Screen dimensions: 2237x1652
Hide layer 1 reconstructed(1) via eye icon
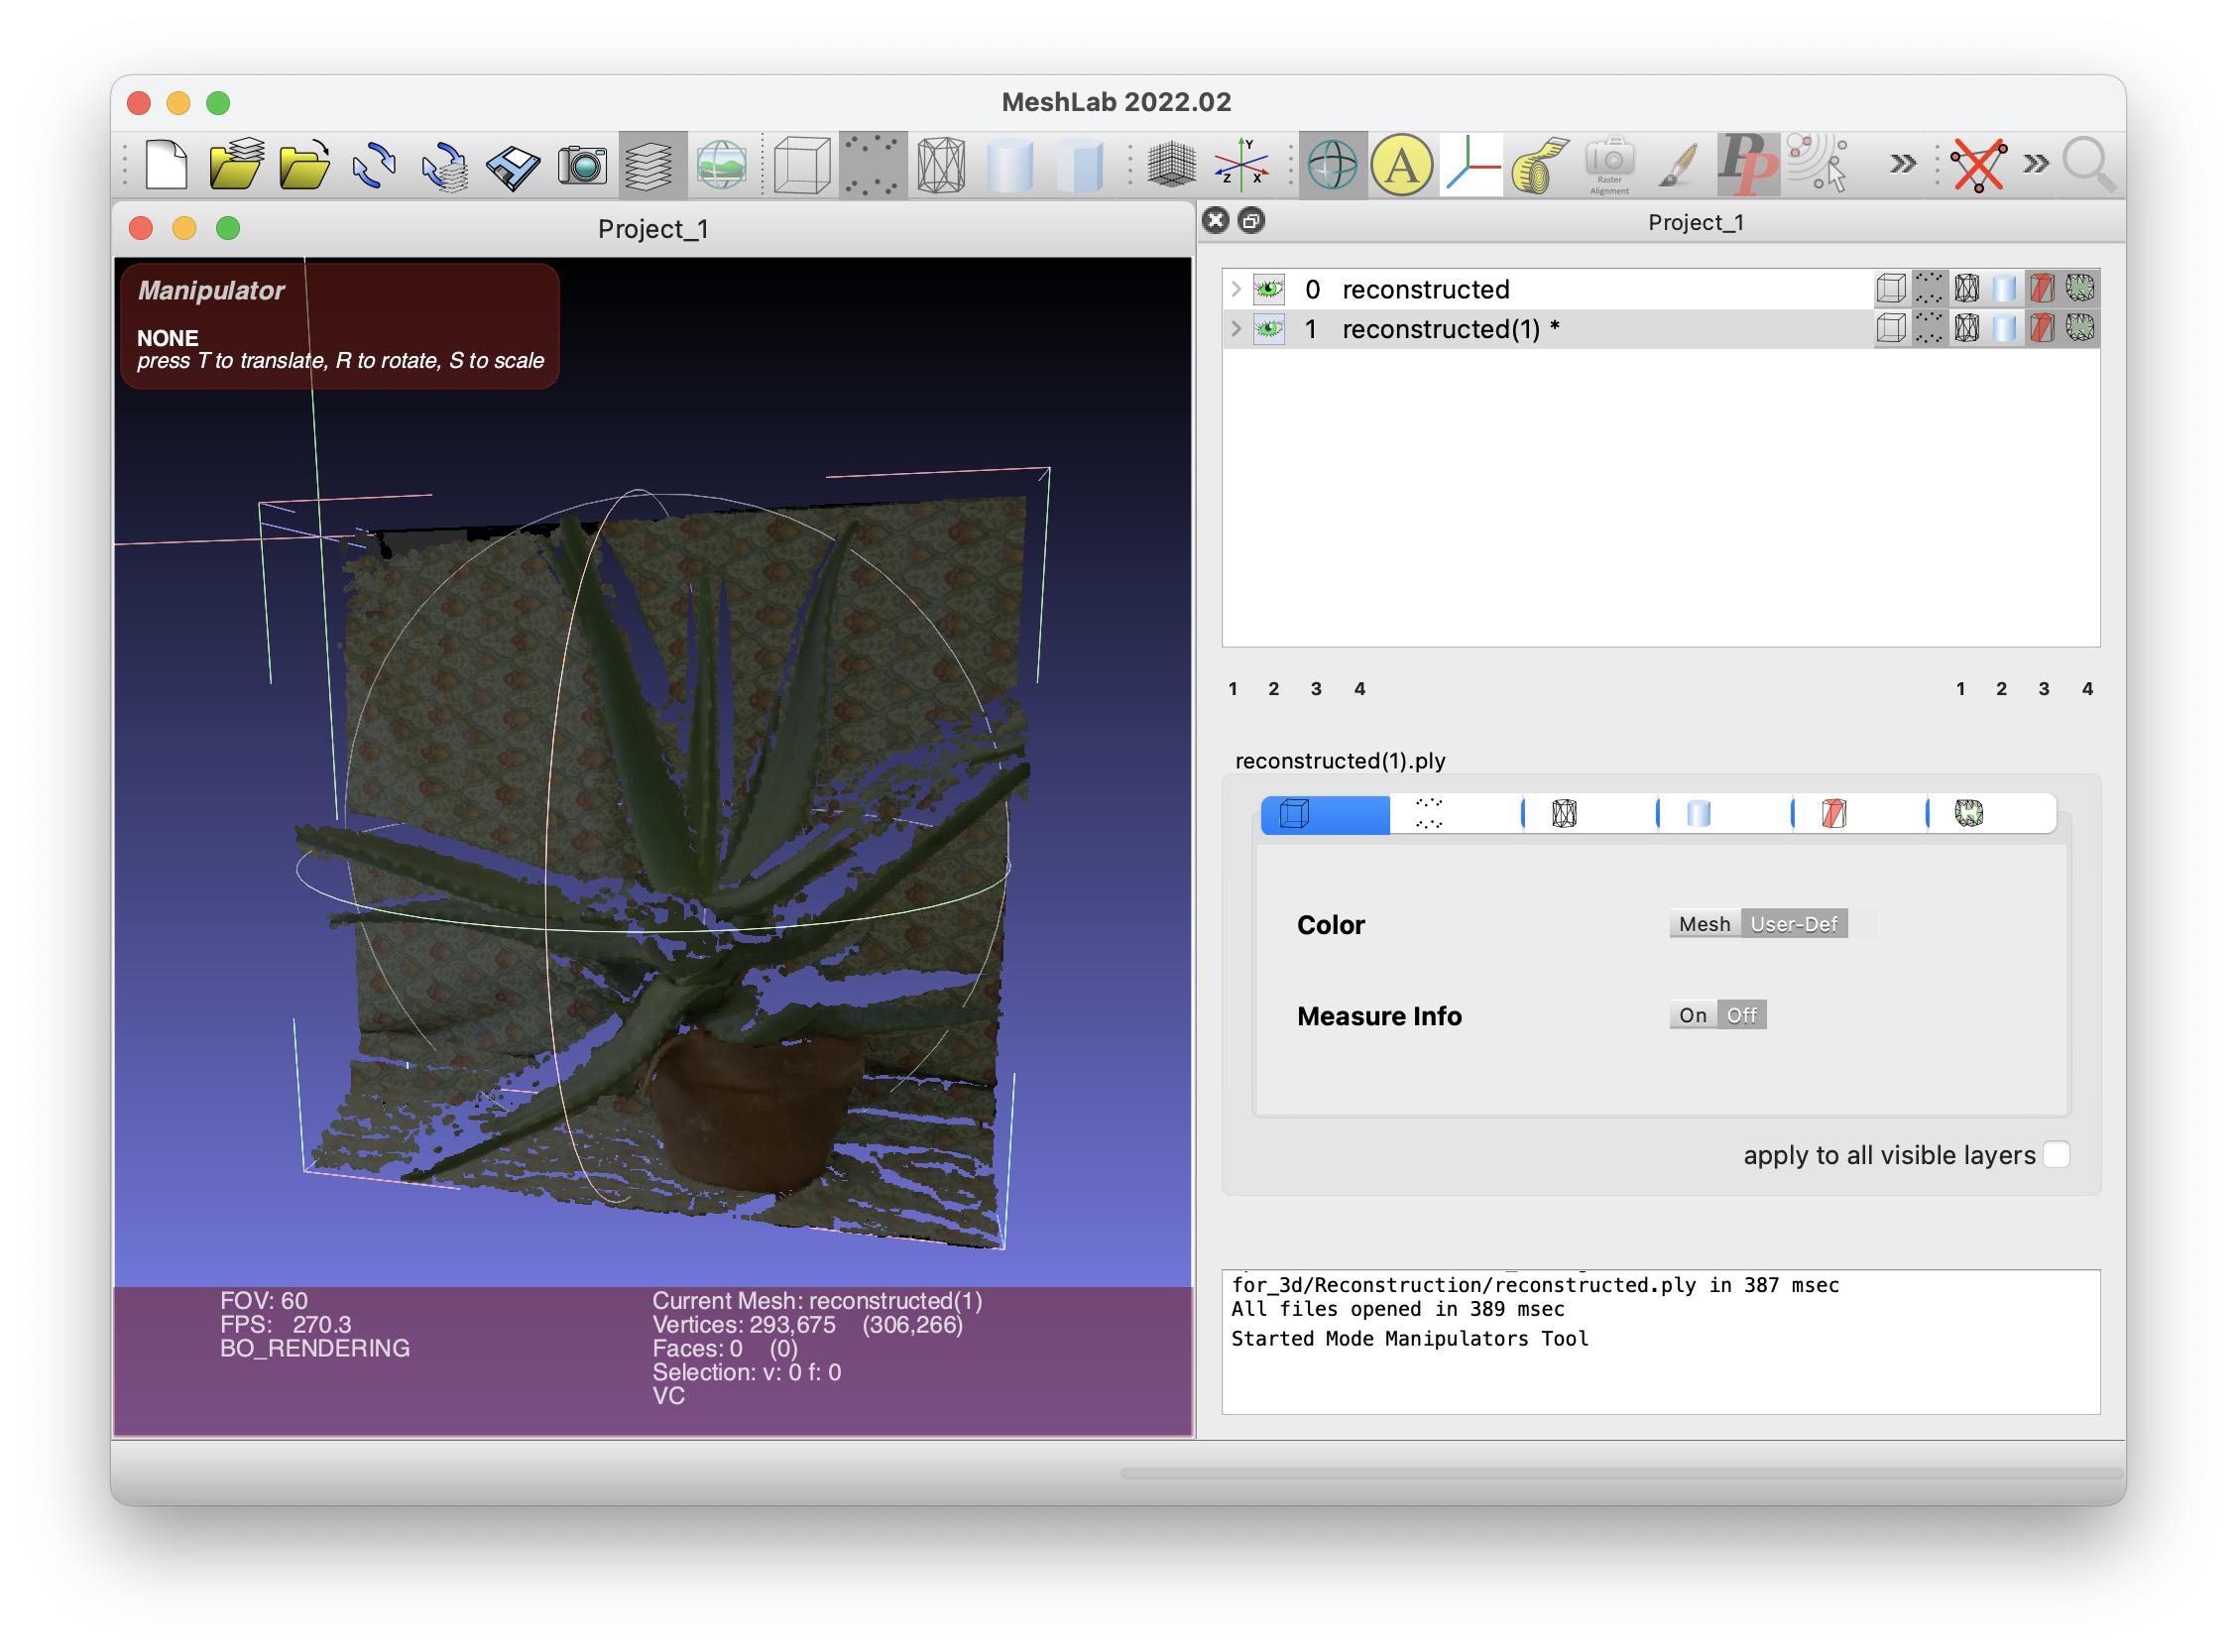tap(1270, 329)
